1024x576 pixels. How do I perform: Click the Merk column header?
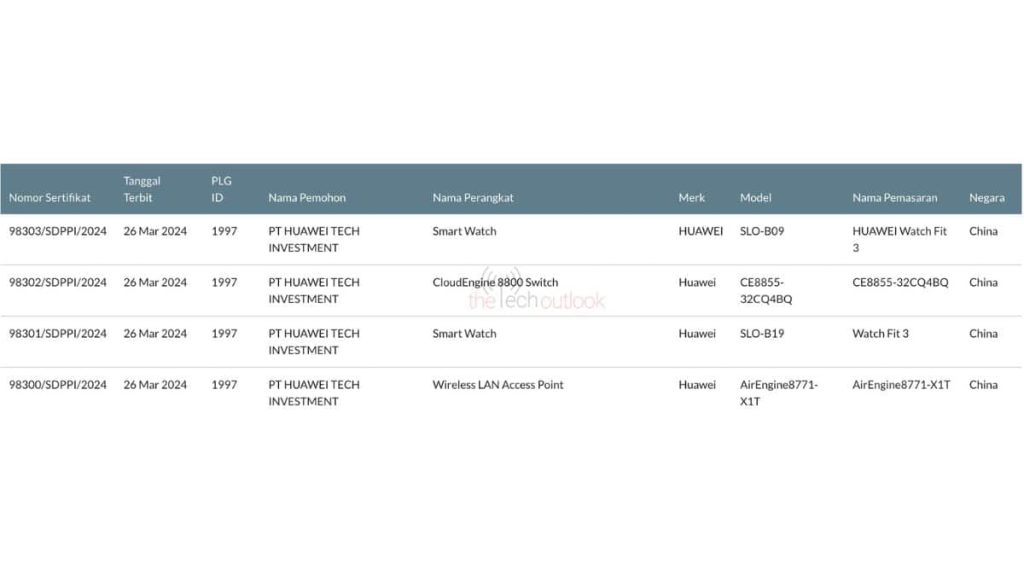click(692, 198)
